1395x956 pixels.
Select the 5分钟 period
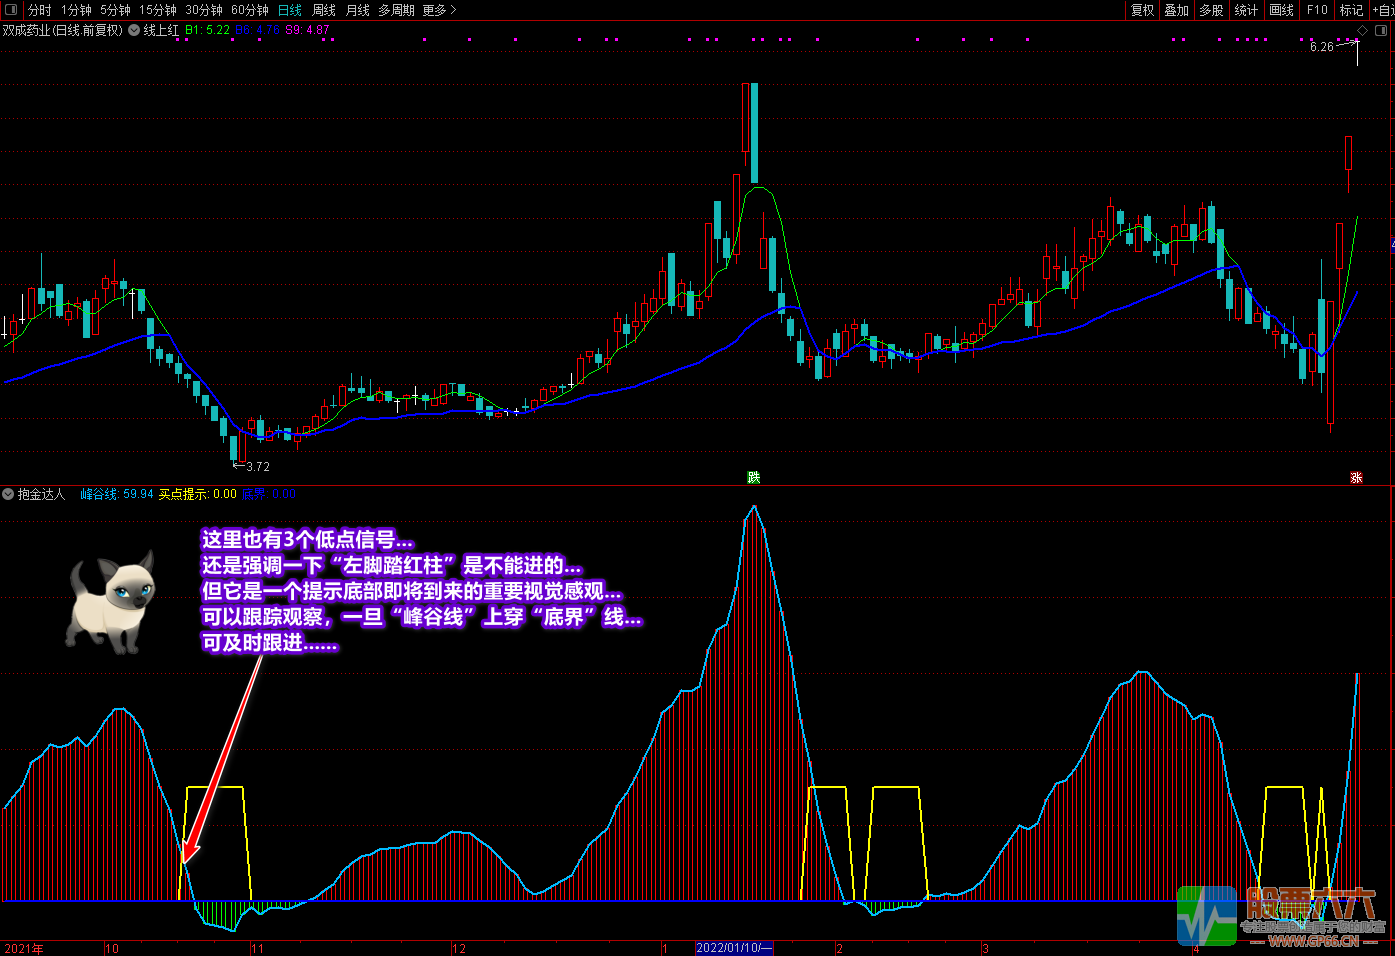(115, 10)
